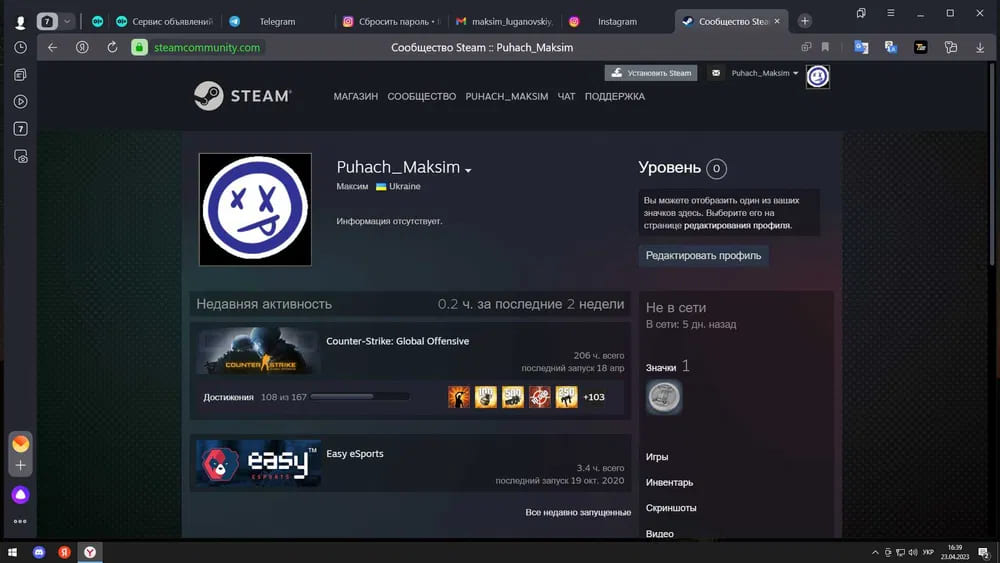The width and height of the screenshot is (1000, 563).
Task: Switch to the Сервис объявлений tab
Action: [x=165, y=22]
